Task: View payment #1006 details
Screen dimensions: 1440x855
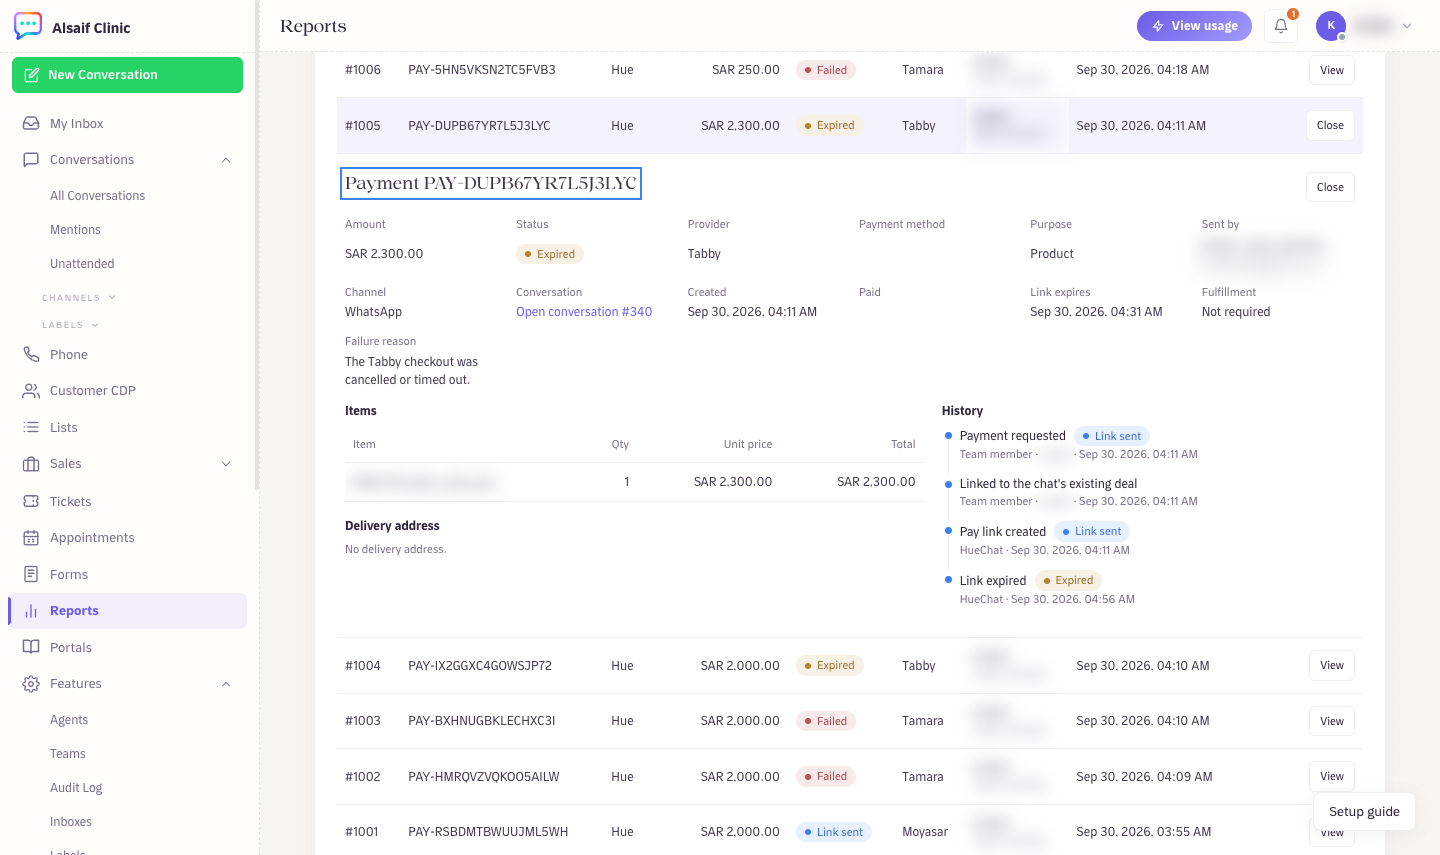Action: click(x=1331, y=70)
